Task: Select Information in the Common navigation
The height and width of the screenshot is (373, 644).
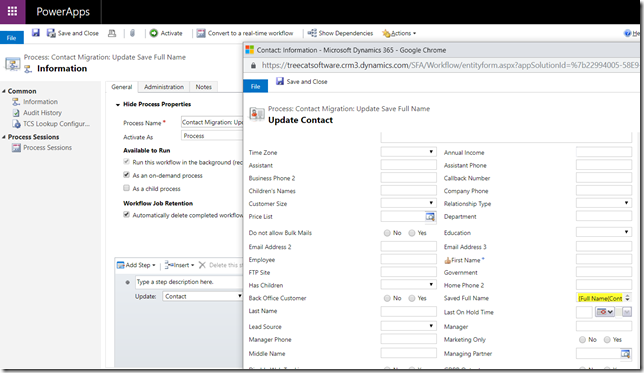Action: pyautogui.click(x=40, y=101)
